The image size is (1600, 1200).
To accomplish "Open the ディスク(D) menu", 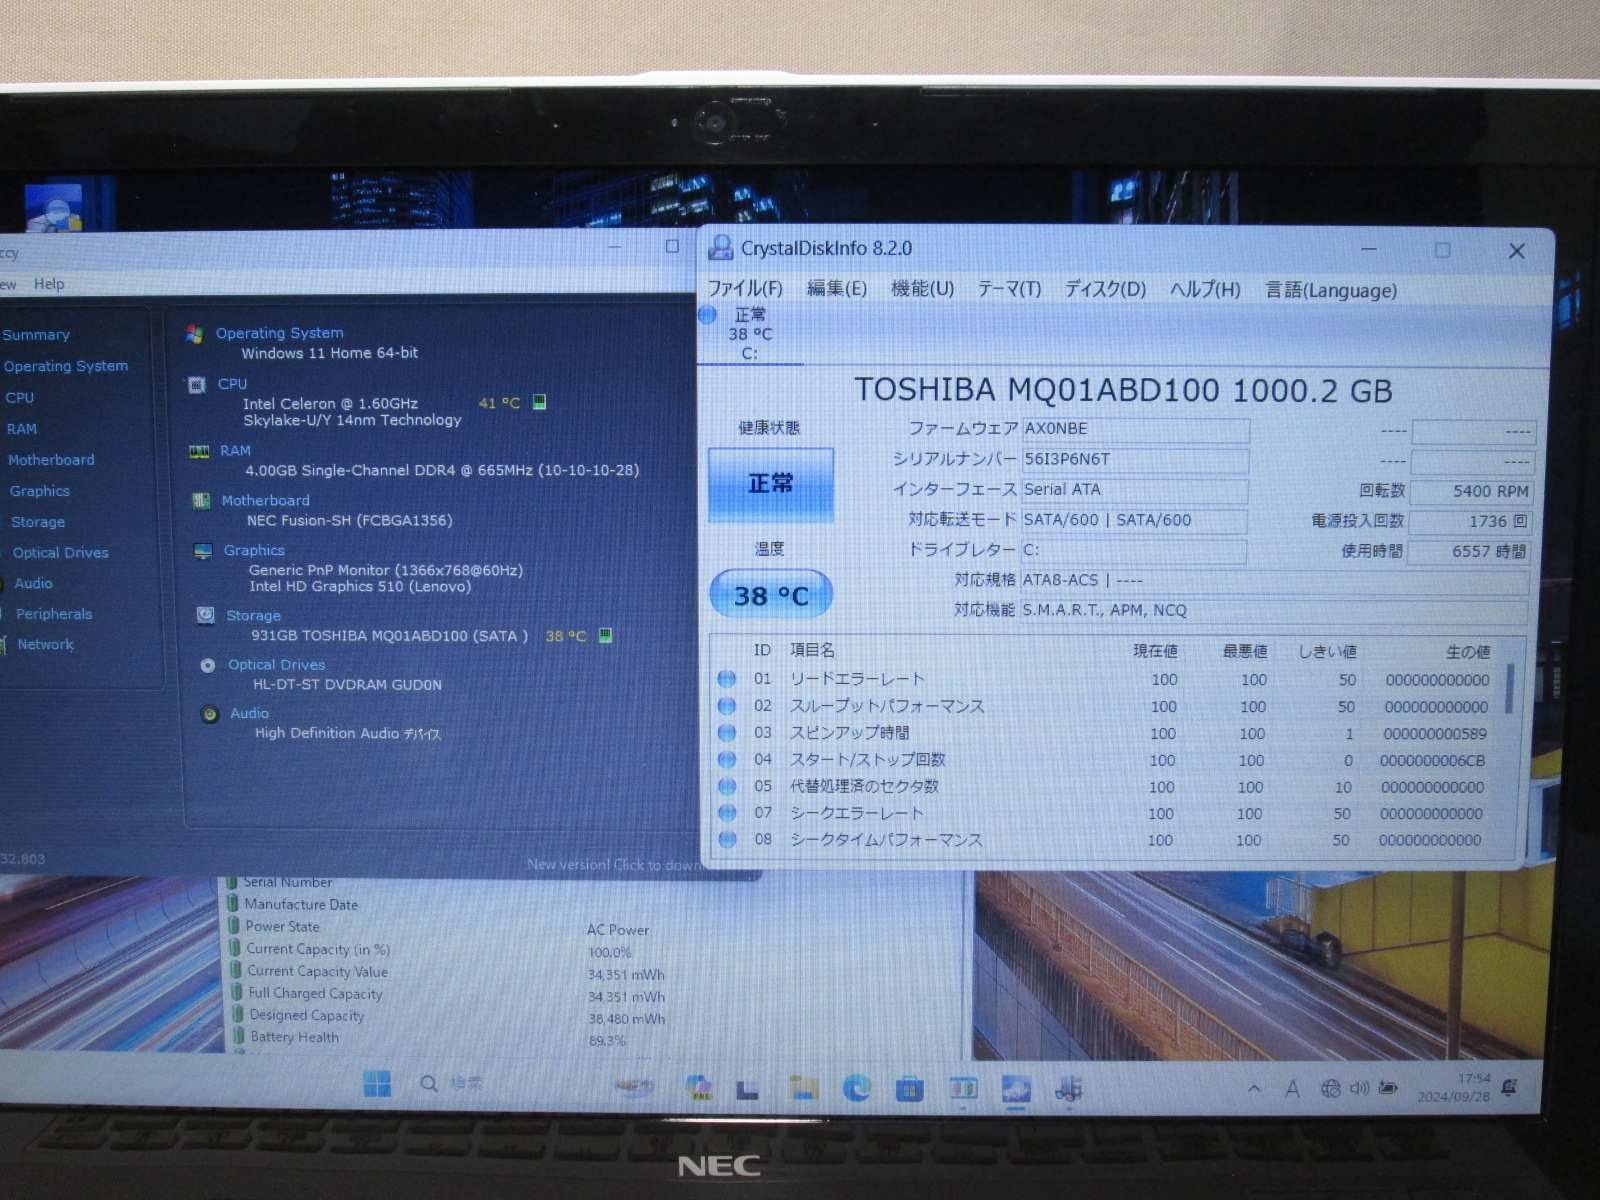I will 1105,289.
